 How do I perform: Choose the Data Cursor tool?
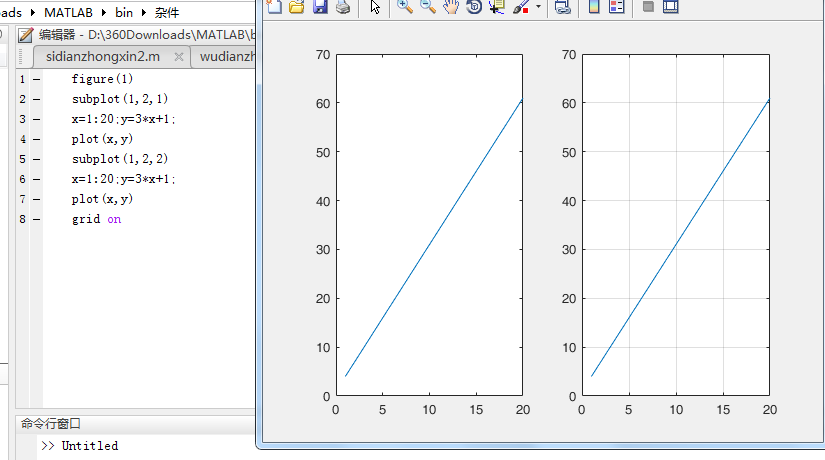pos(497,7)
